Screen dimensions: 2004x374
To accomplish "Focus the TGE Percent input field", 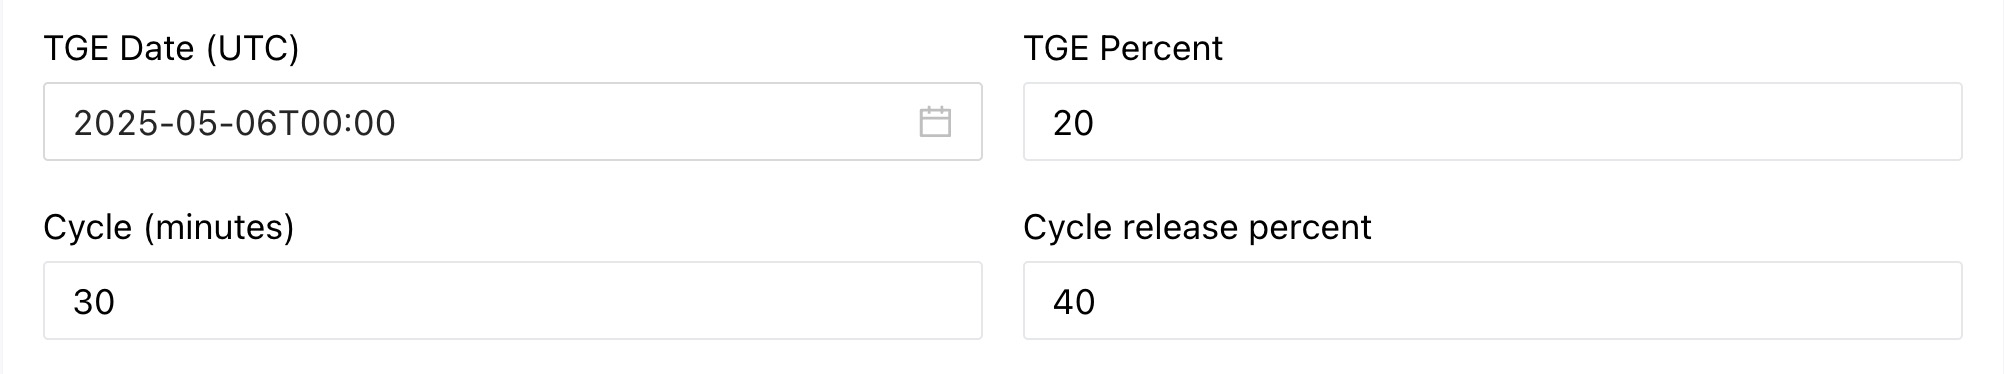I will [1492, 122].
